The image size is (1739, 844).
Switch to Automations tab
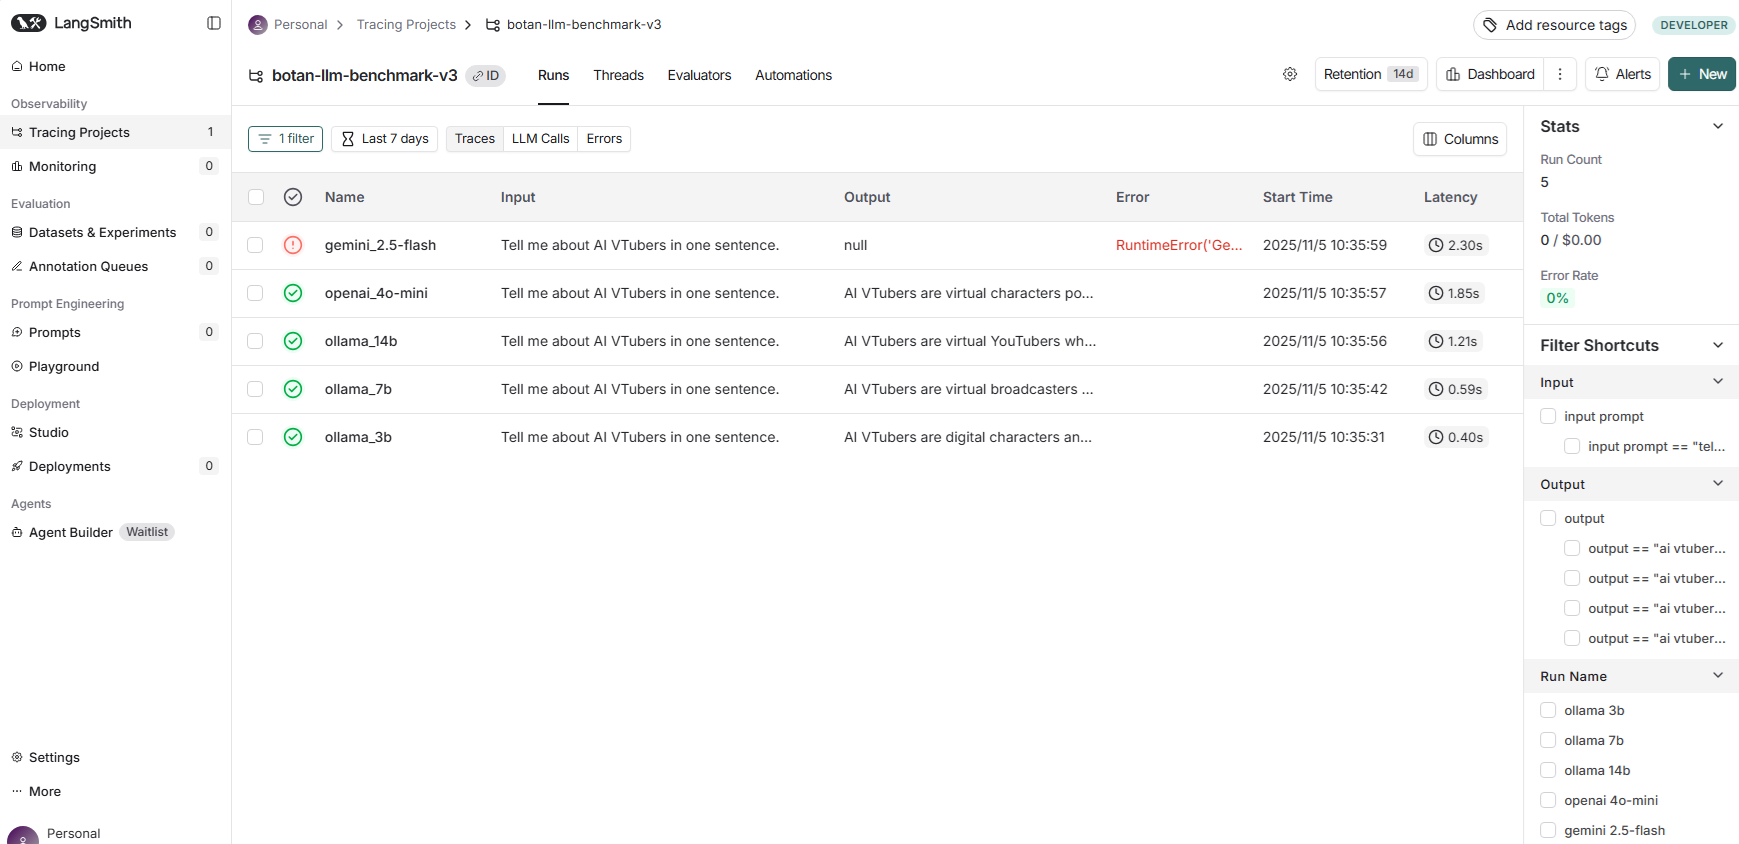[x=793, y=75]
